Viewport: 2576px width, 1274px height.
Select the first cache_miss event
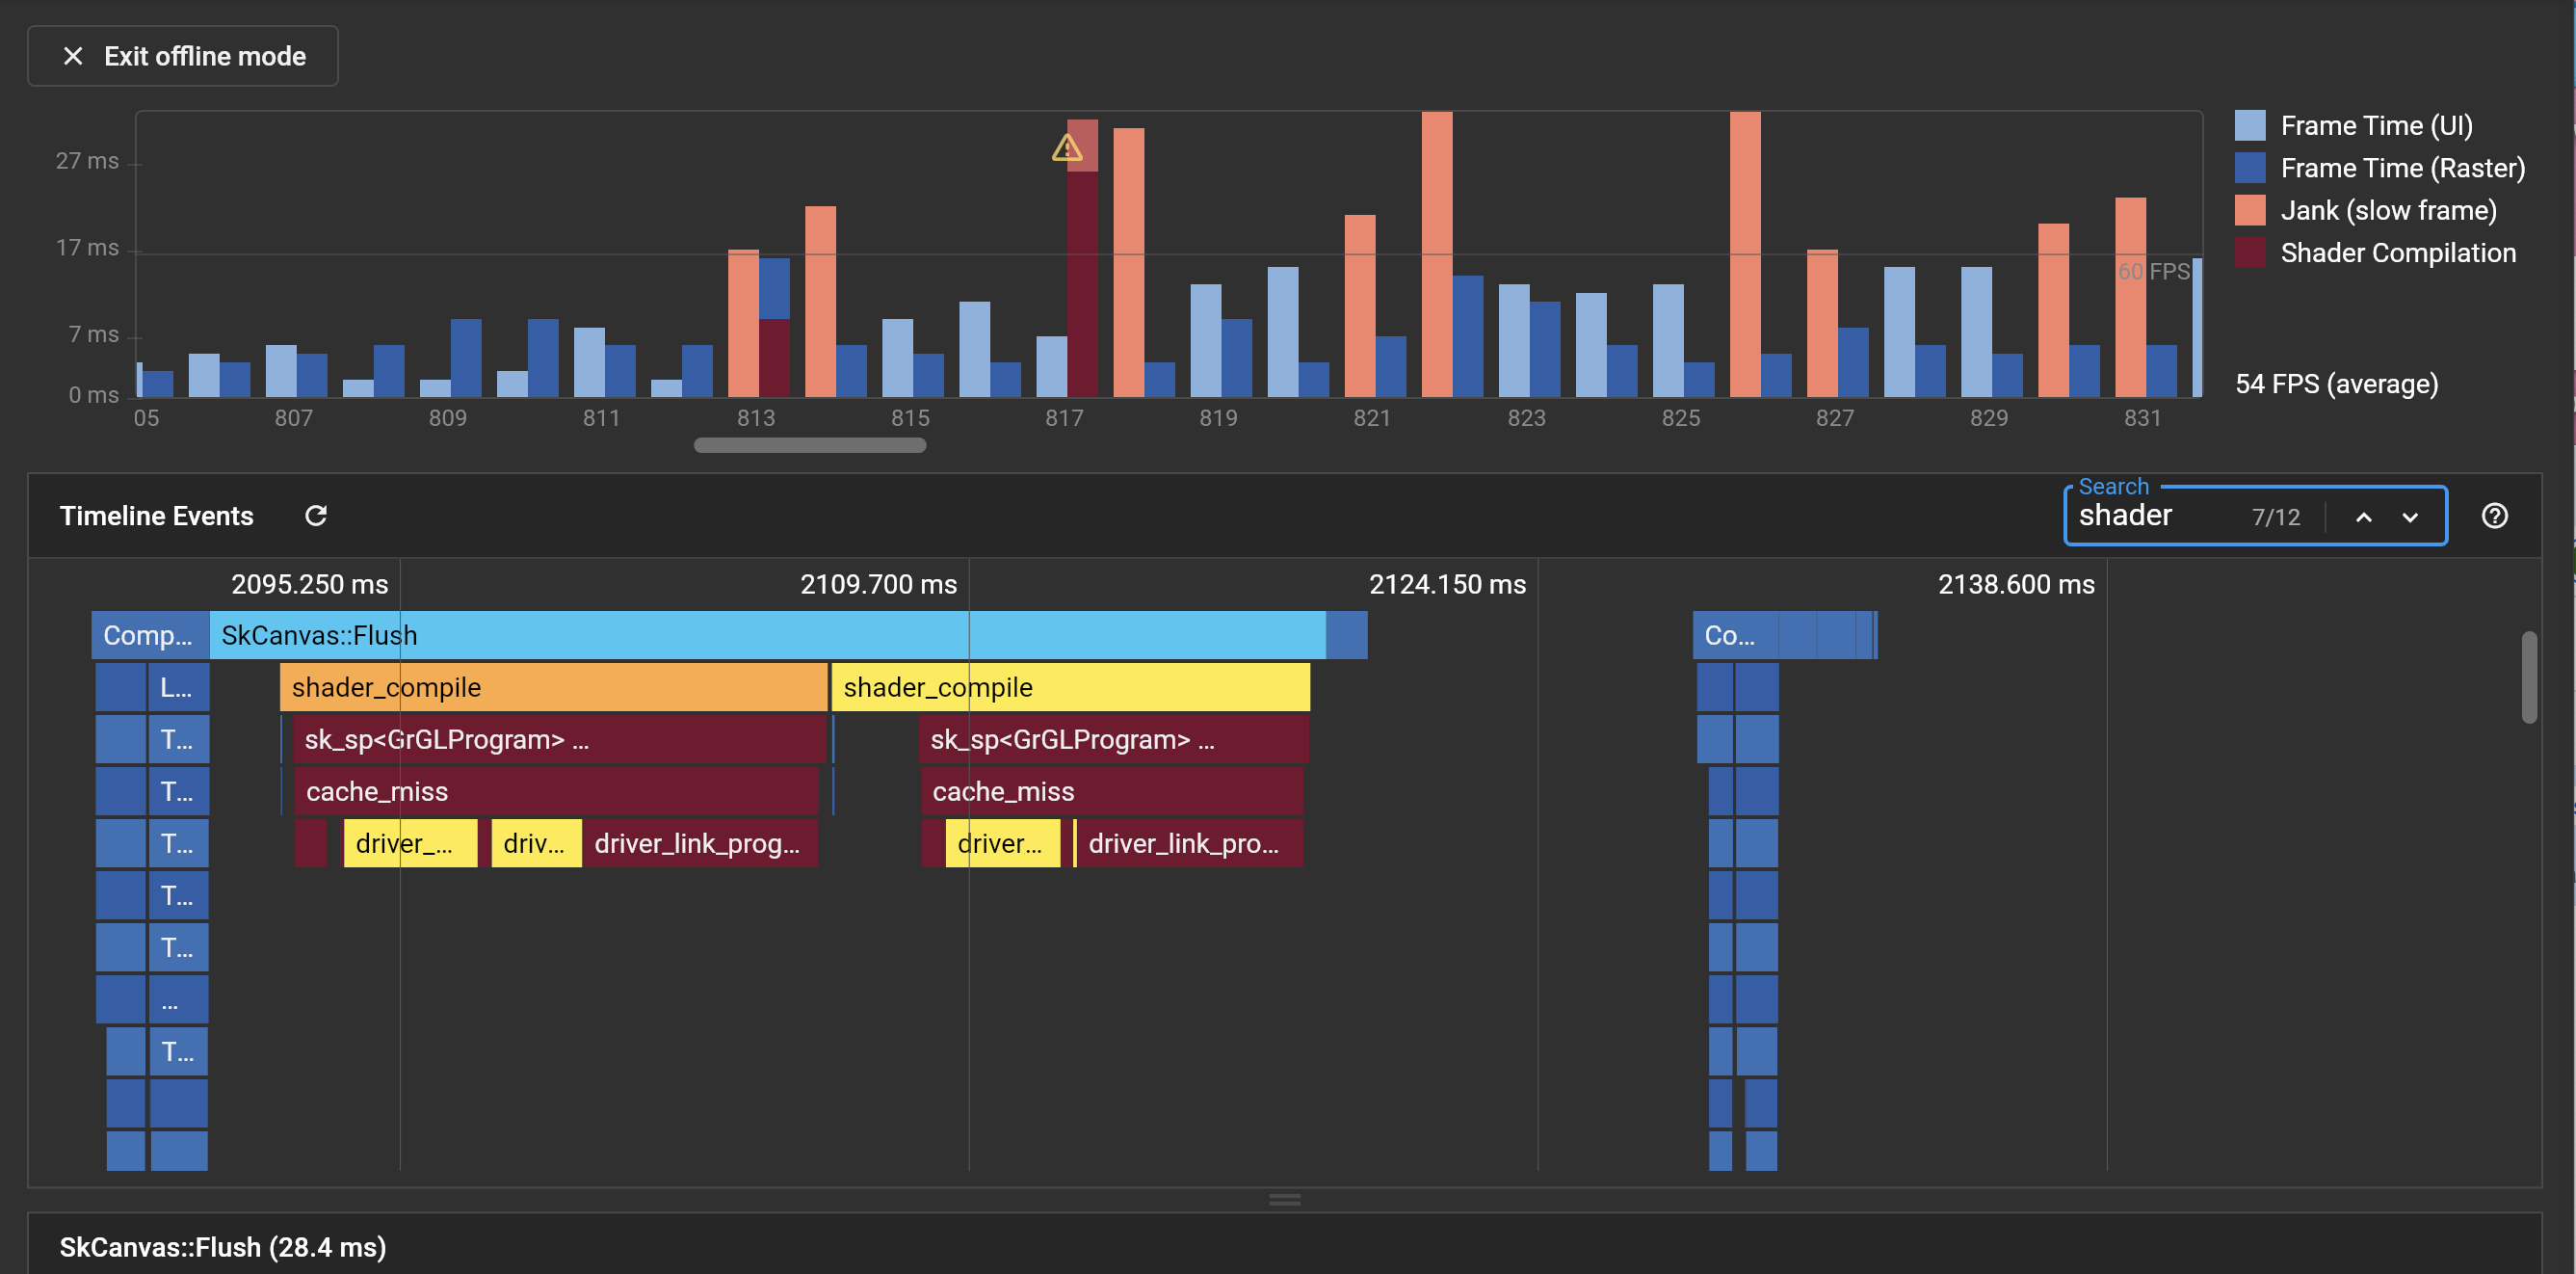click(x=556, y=791)
